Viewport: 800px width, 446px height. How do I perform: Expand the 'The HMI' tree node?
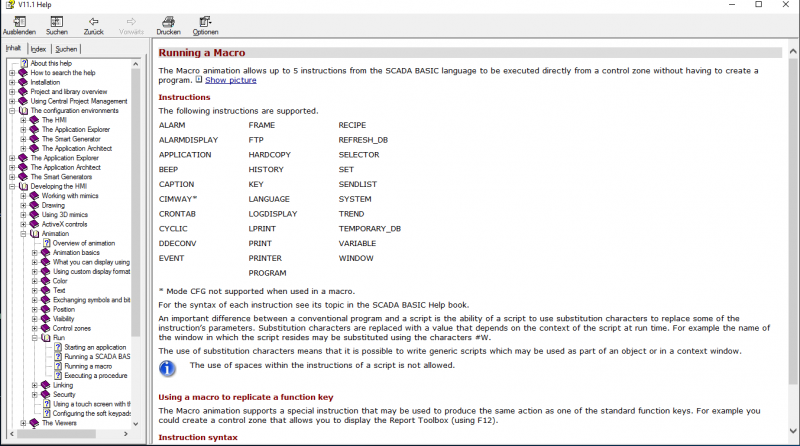tap(23, 120)
